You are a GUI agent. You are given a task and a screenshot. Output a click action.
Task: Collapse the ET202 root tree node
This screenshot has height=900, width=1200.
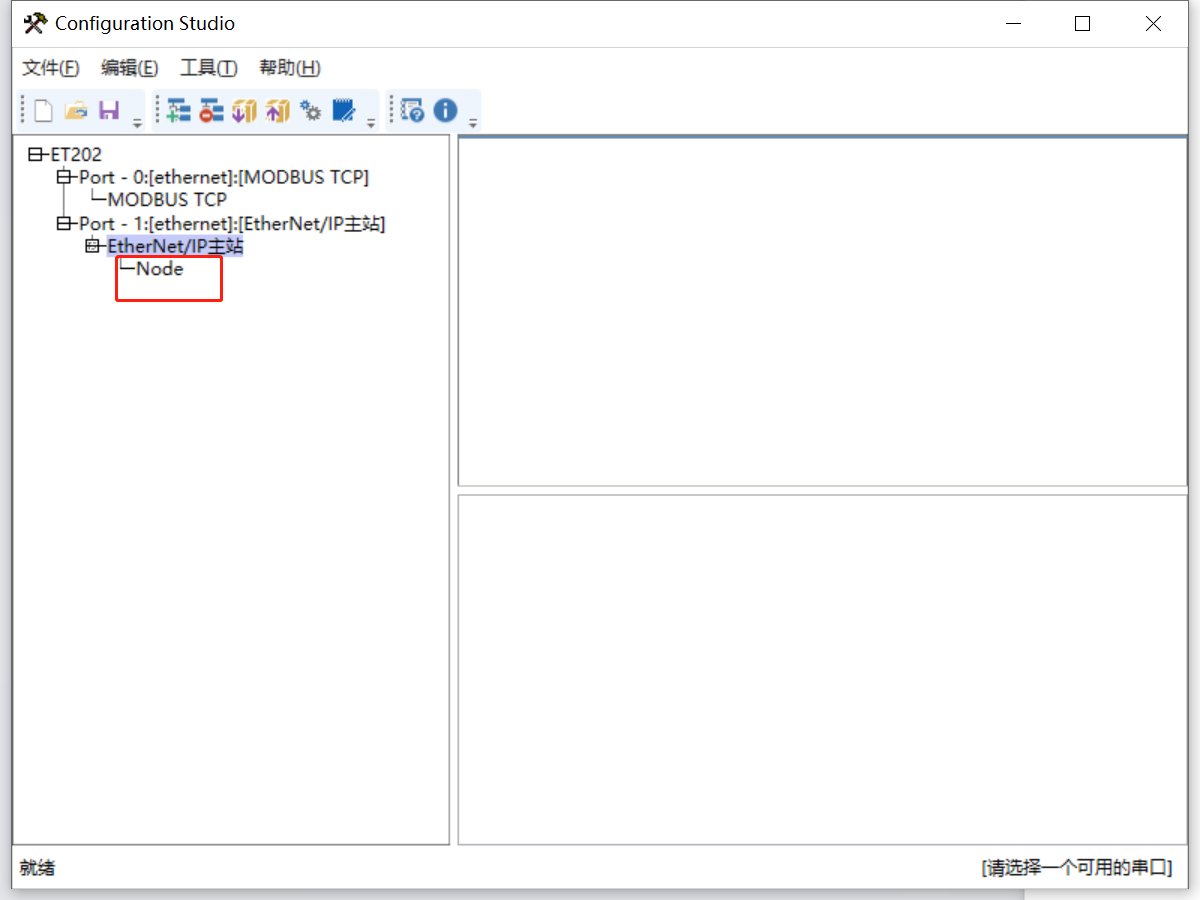click(x=35, y=155)
